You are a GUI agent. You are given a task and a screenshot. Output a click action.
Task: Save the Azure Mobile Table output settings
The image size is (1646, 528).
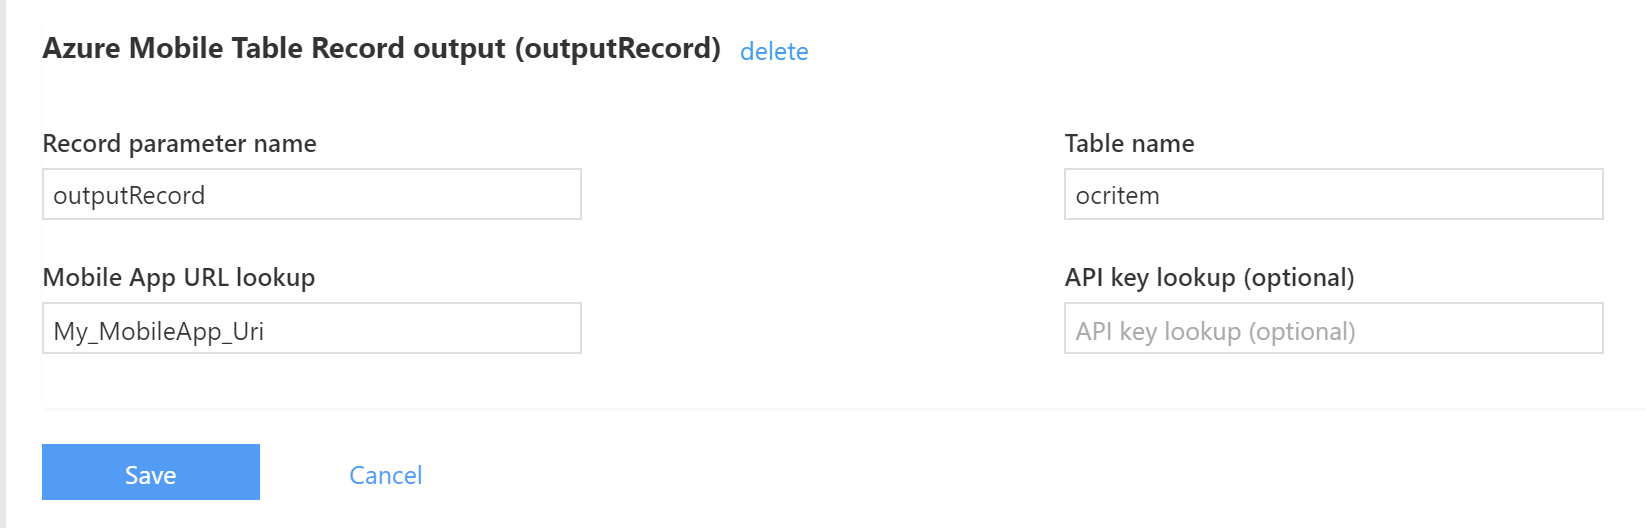click(x=151, y=472)
